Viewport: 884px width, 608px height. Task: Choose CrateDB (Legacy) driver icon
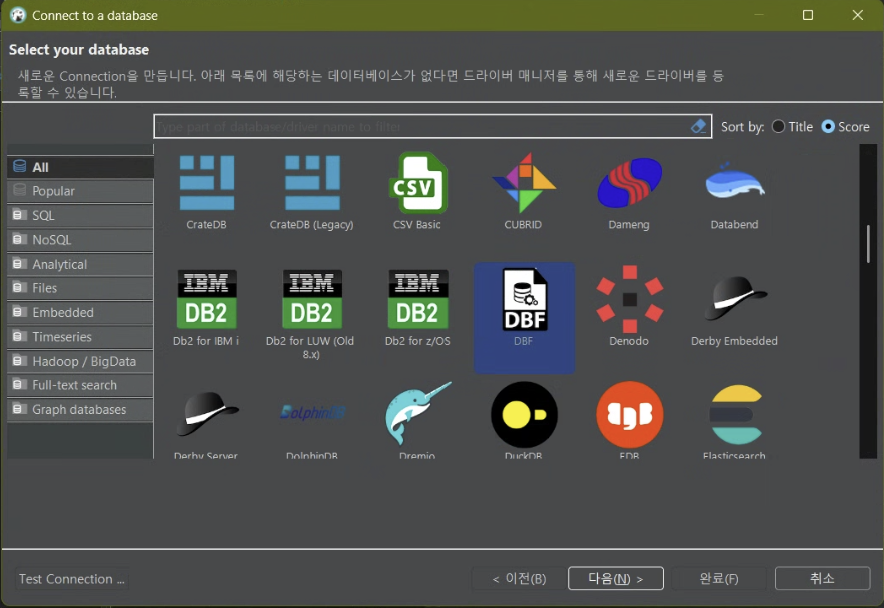click(x=312, y=183)
